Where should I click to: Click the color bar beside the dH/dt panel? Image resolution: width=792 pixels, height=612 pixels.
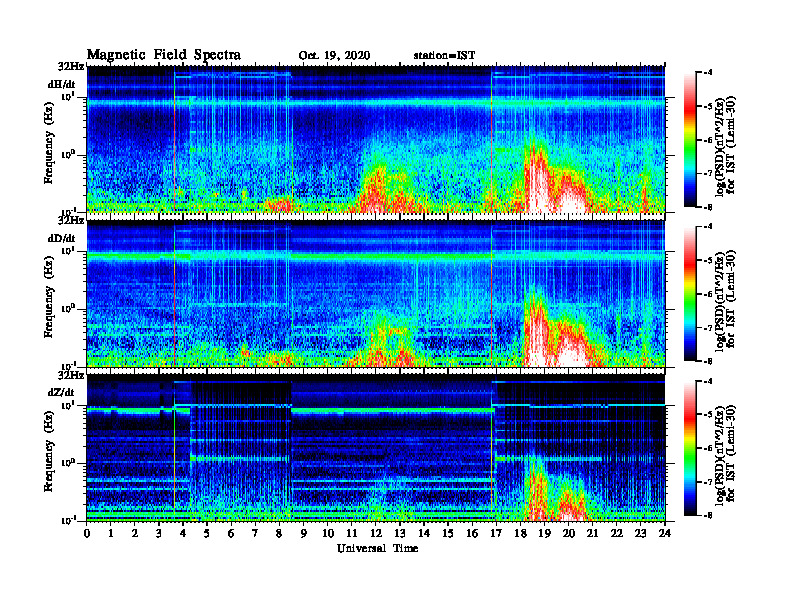[690, 140]
